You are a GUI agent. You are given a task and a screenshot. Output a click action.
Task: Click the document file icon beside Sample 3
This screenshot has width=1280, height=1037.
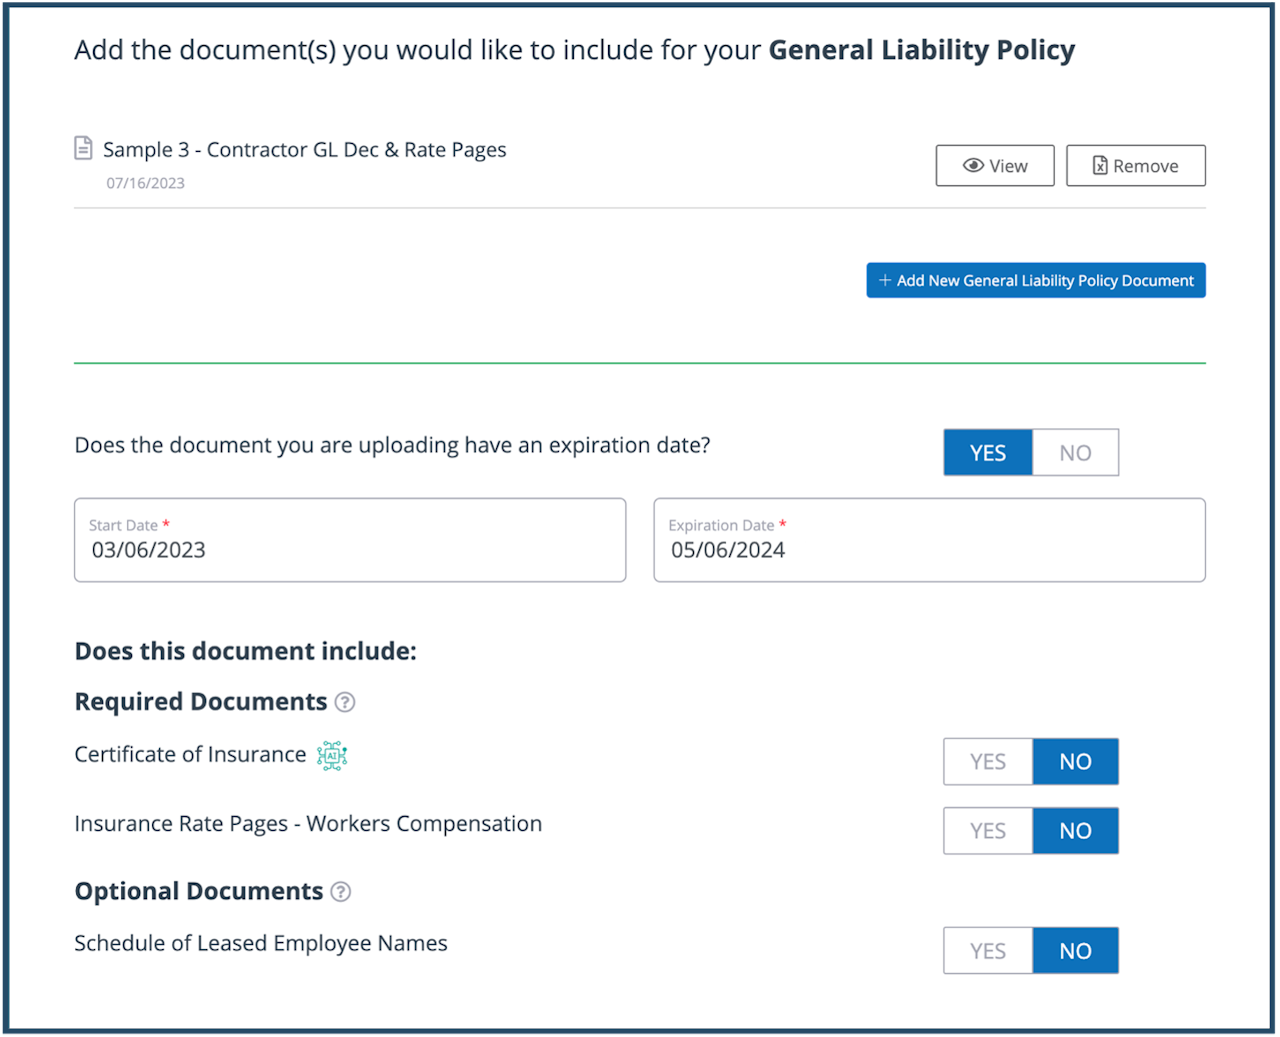(x=84, y=149)
